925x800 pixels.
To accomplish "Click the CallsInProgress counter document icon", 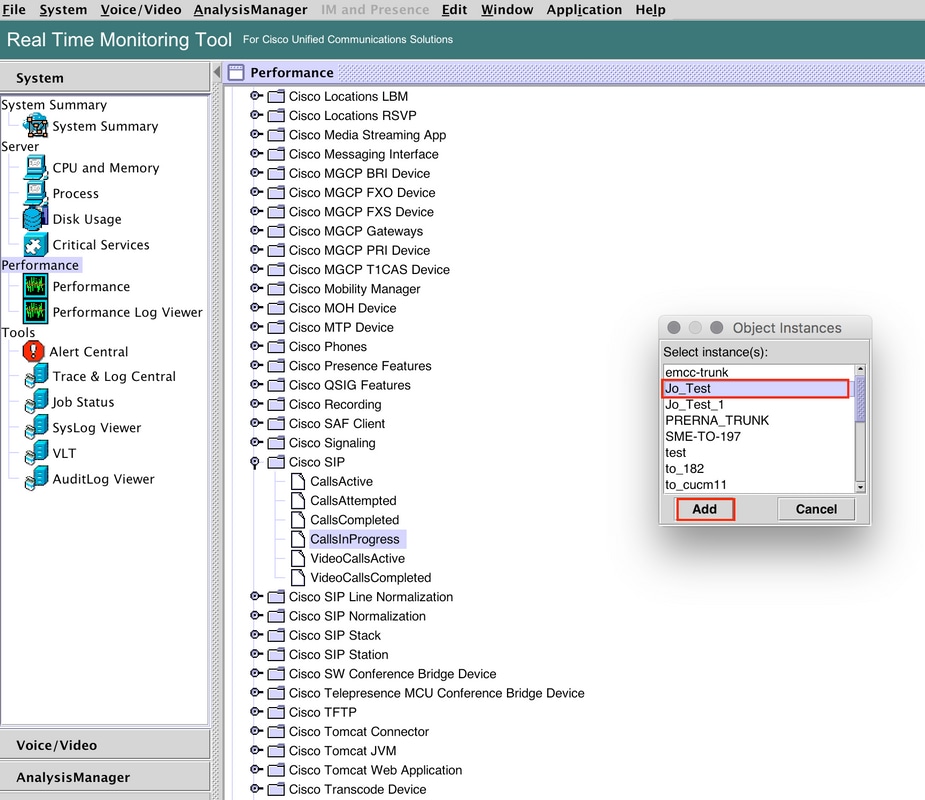I will click(x=299, y=539).
